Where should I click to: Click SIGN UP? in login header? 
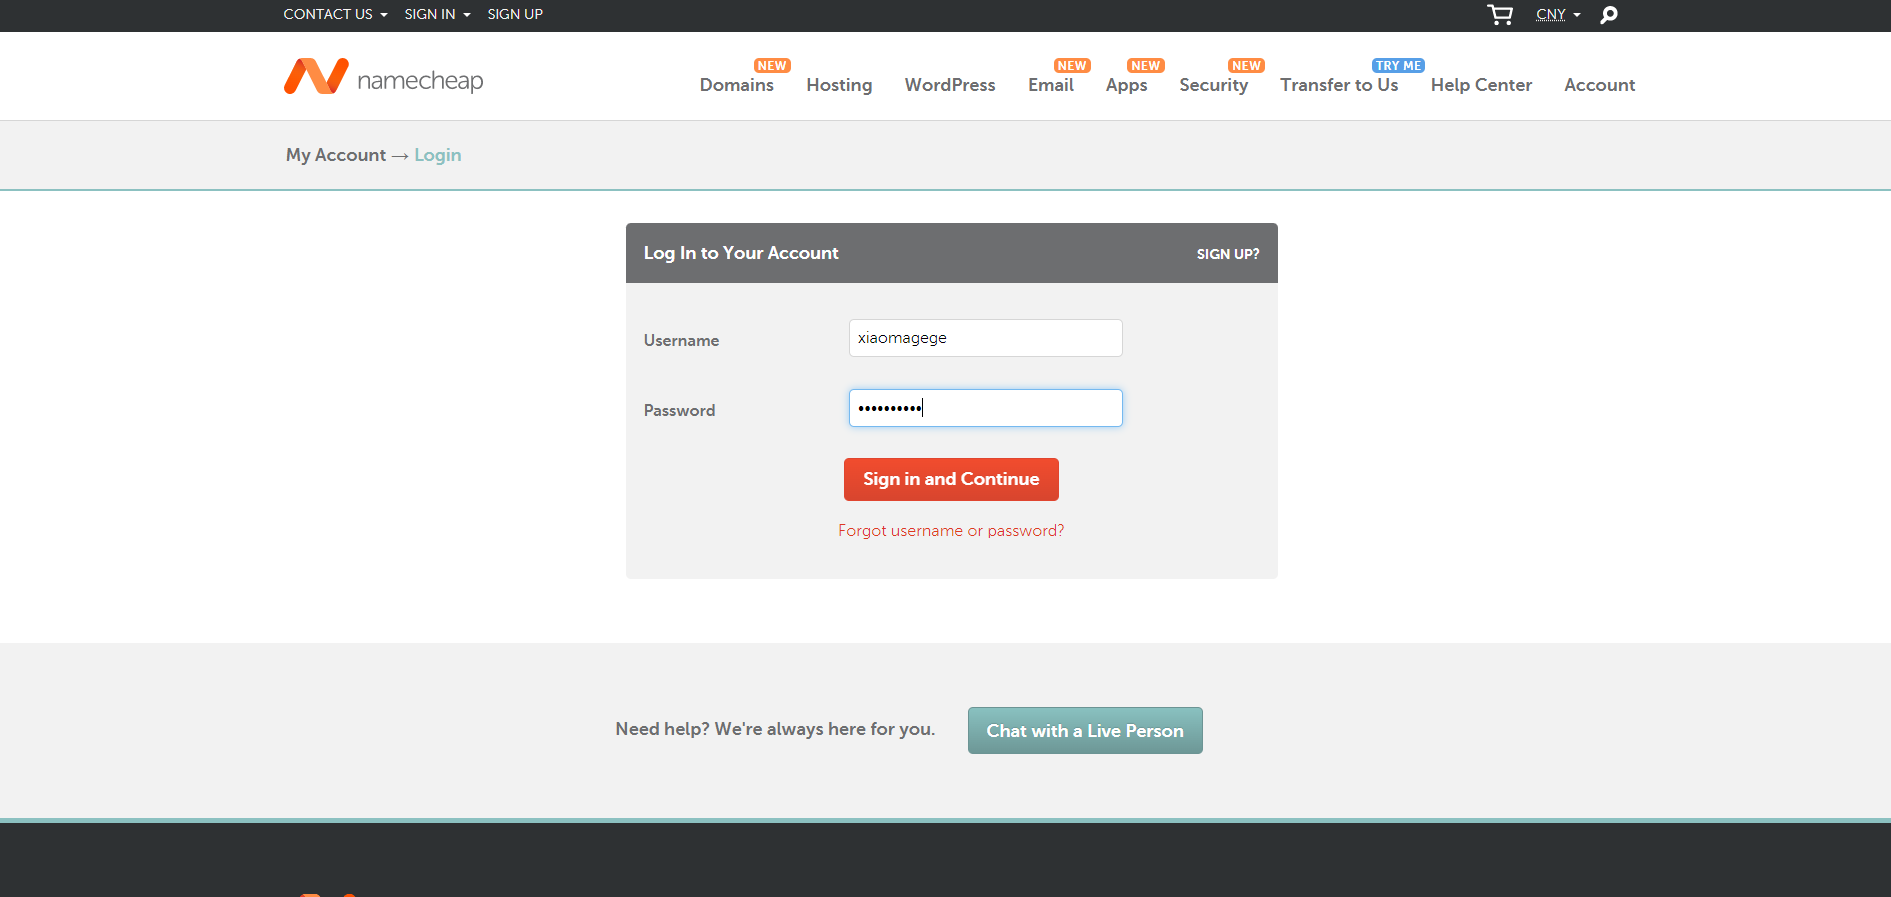point(1228,254)
